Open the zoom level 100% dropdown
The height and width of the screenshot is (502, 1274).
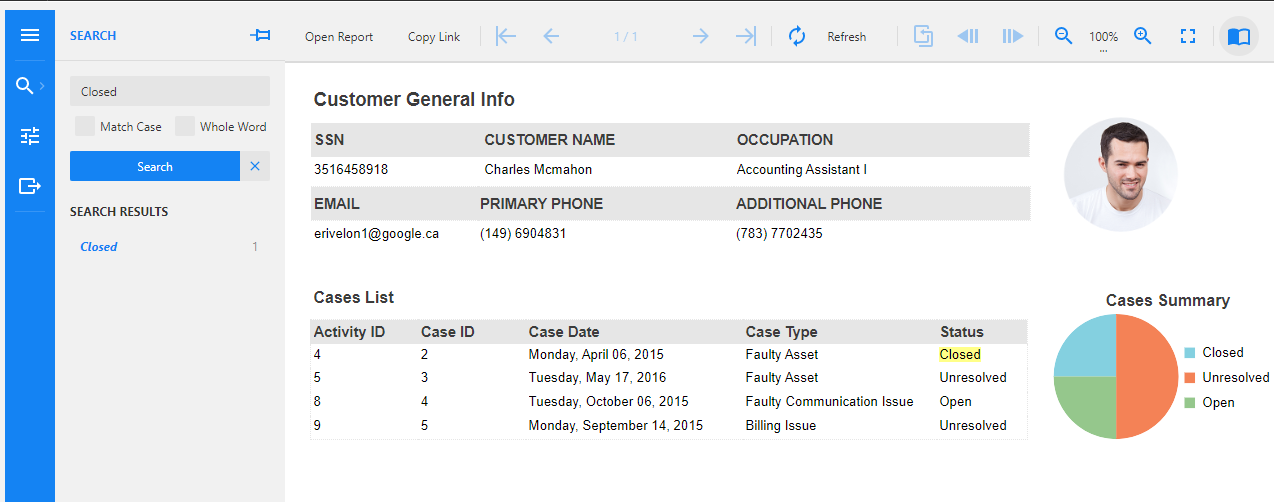click(x=1103, y=37)
